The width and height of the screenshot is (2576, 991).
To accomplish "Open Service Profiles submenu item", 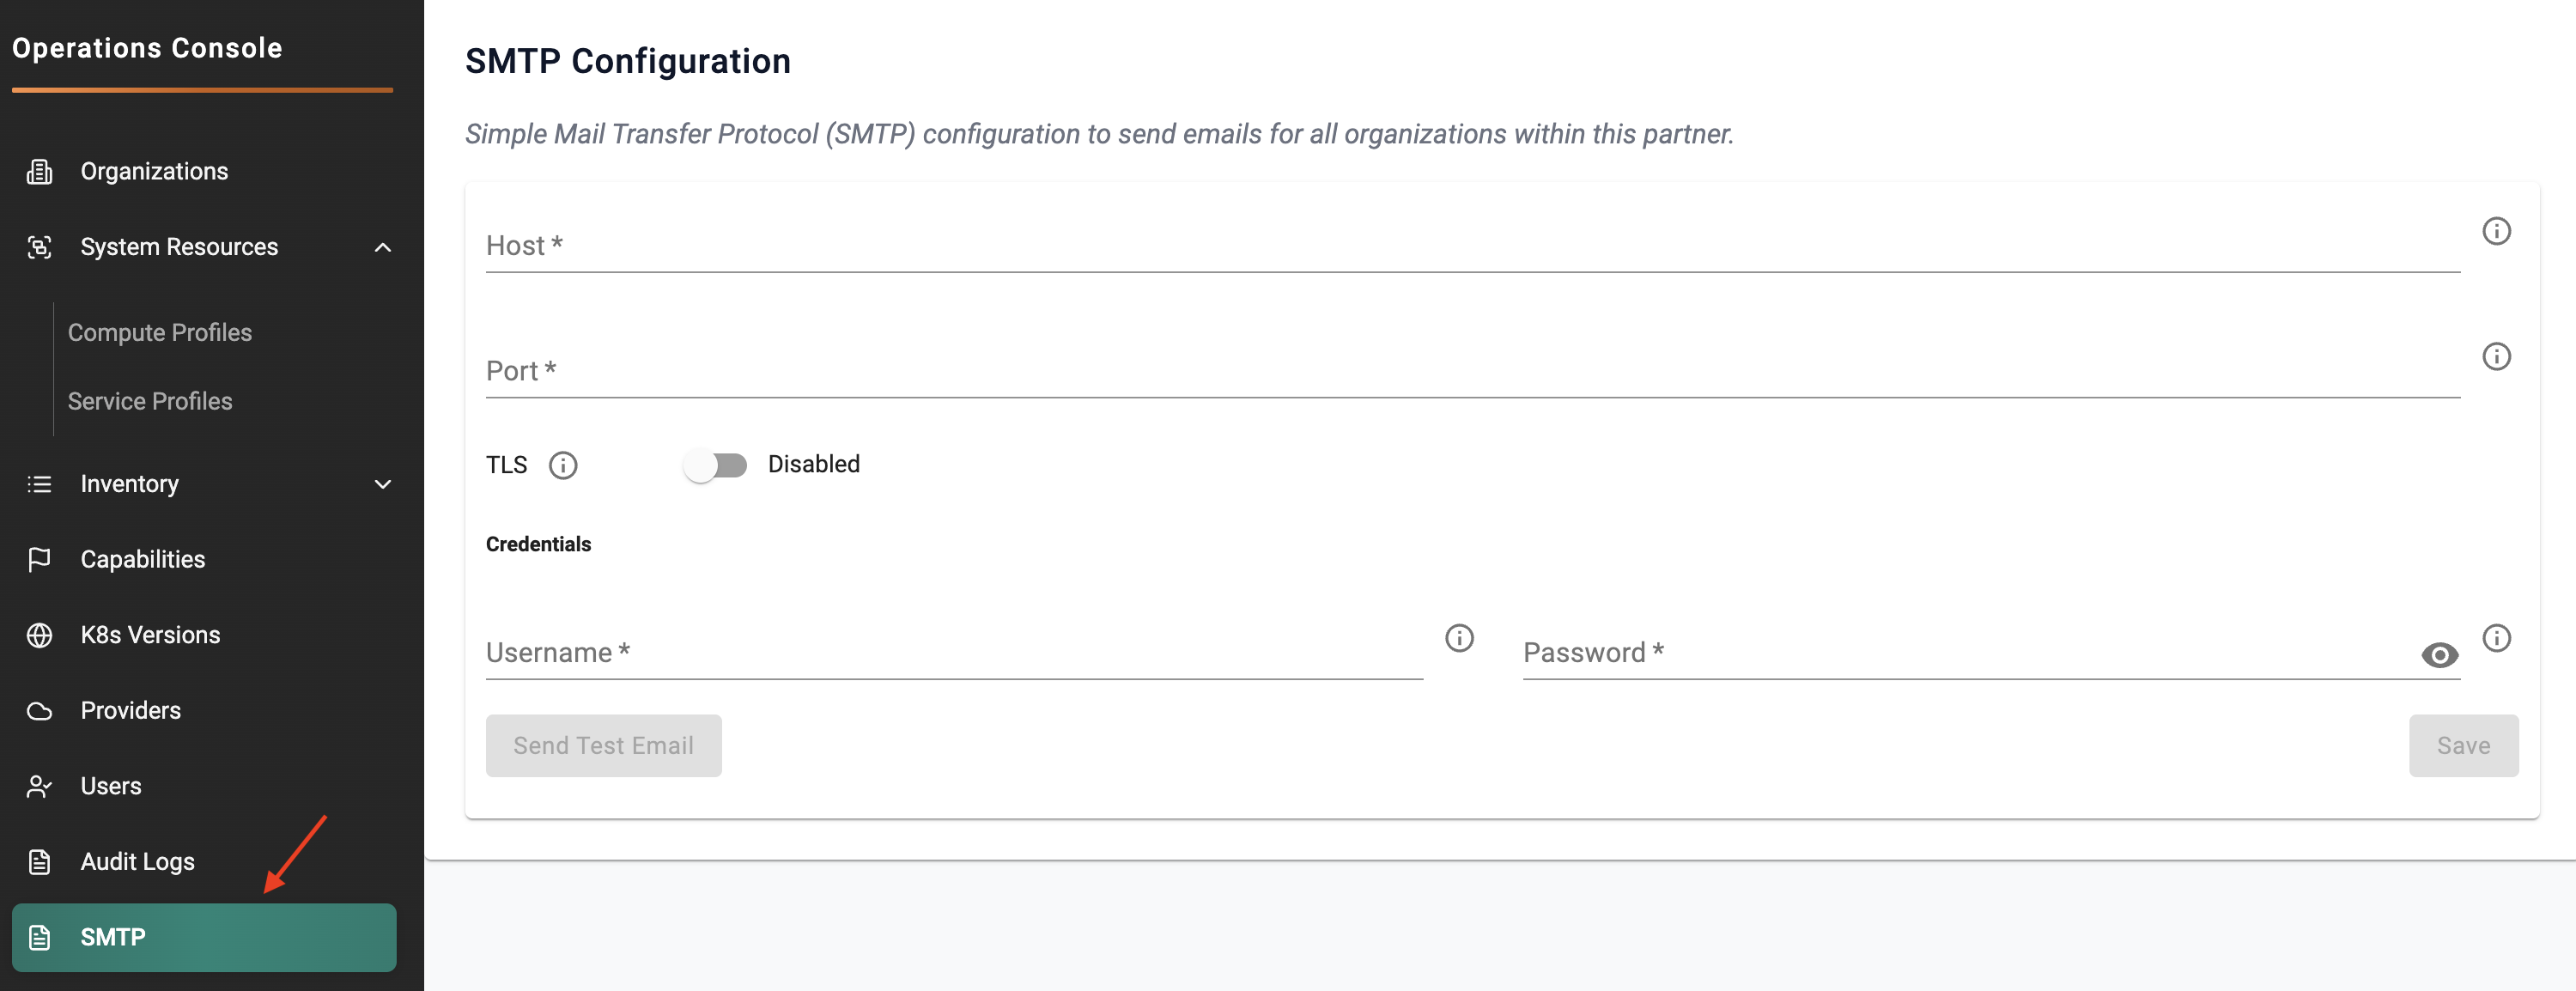I will pyautogui.click(x=150, y=401).
